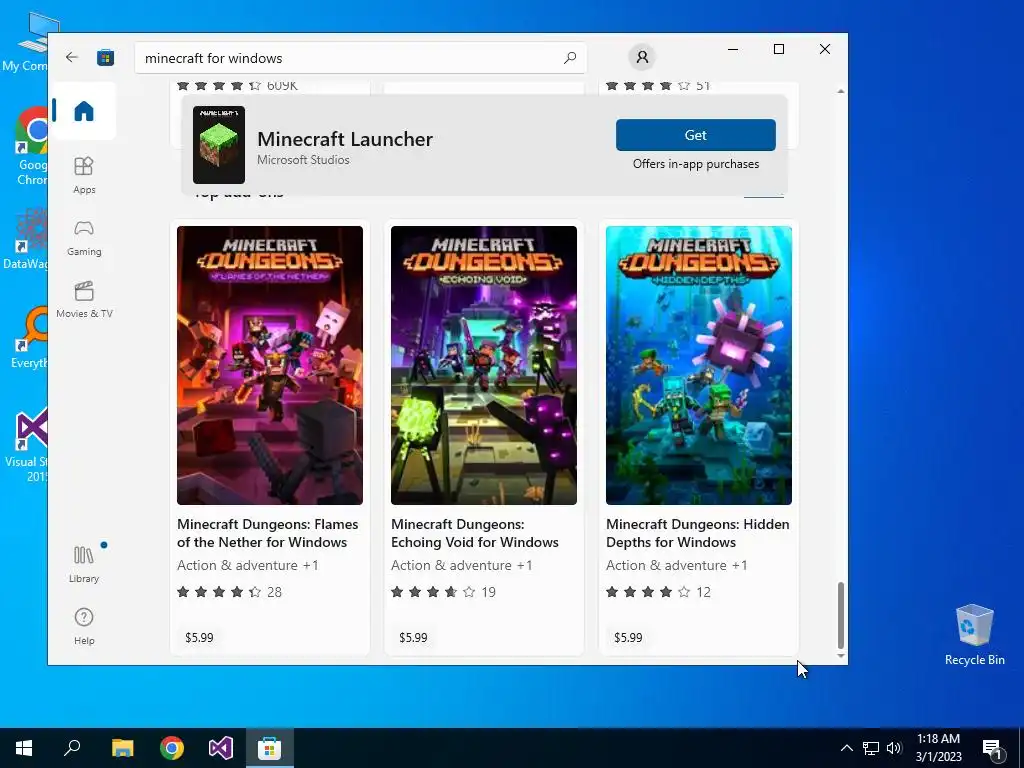Open Echoing Void cover art
Viewport: 1024px width, 768px height.
[x=484, y=365]
